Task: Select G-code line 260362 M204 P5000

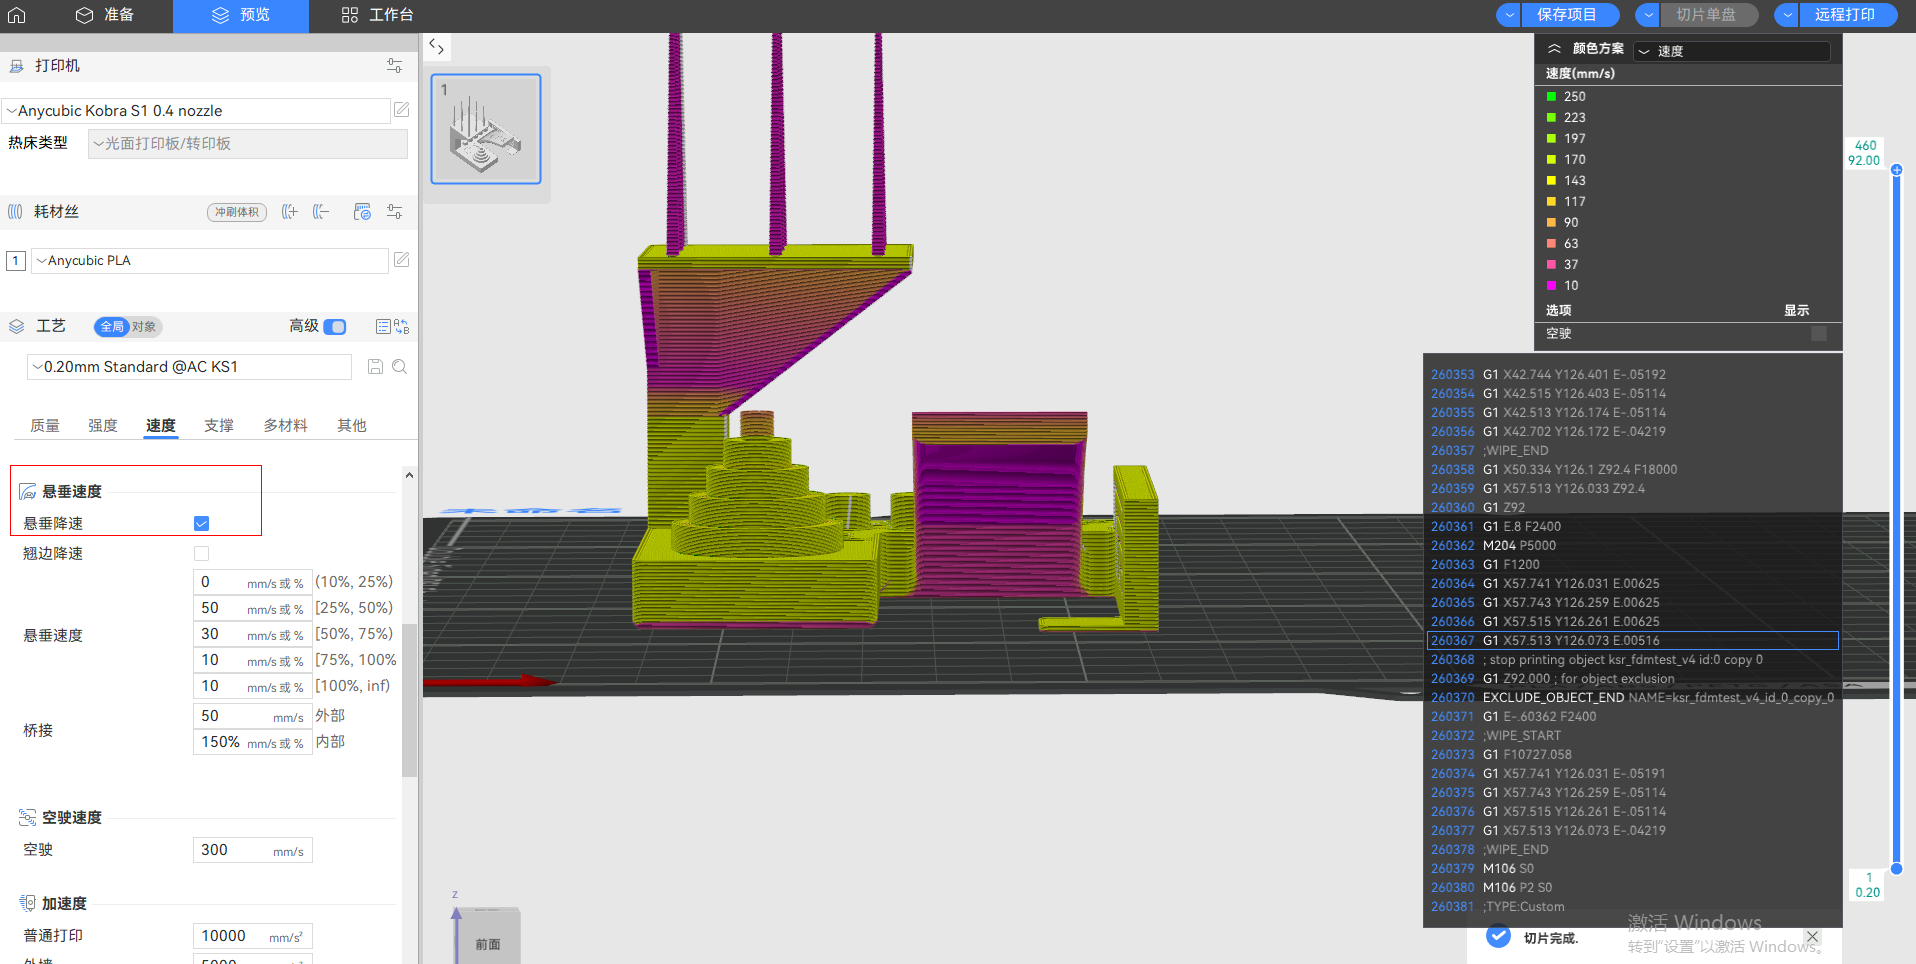Action: [1632, 546]
